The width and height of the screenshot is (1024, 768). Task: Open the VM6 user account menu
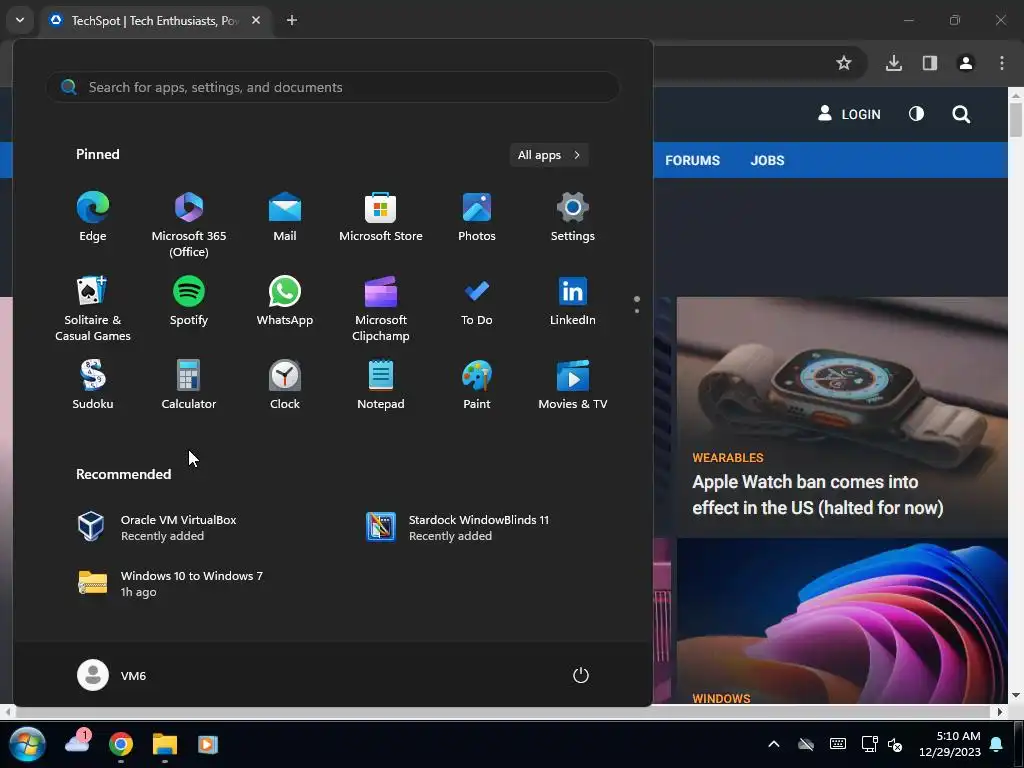point(112,675)
